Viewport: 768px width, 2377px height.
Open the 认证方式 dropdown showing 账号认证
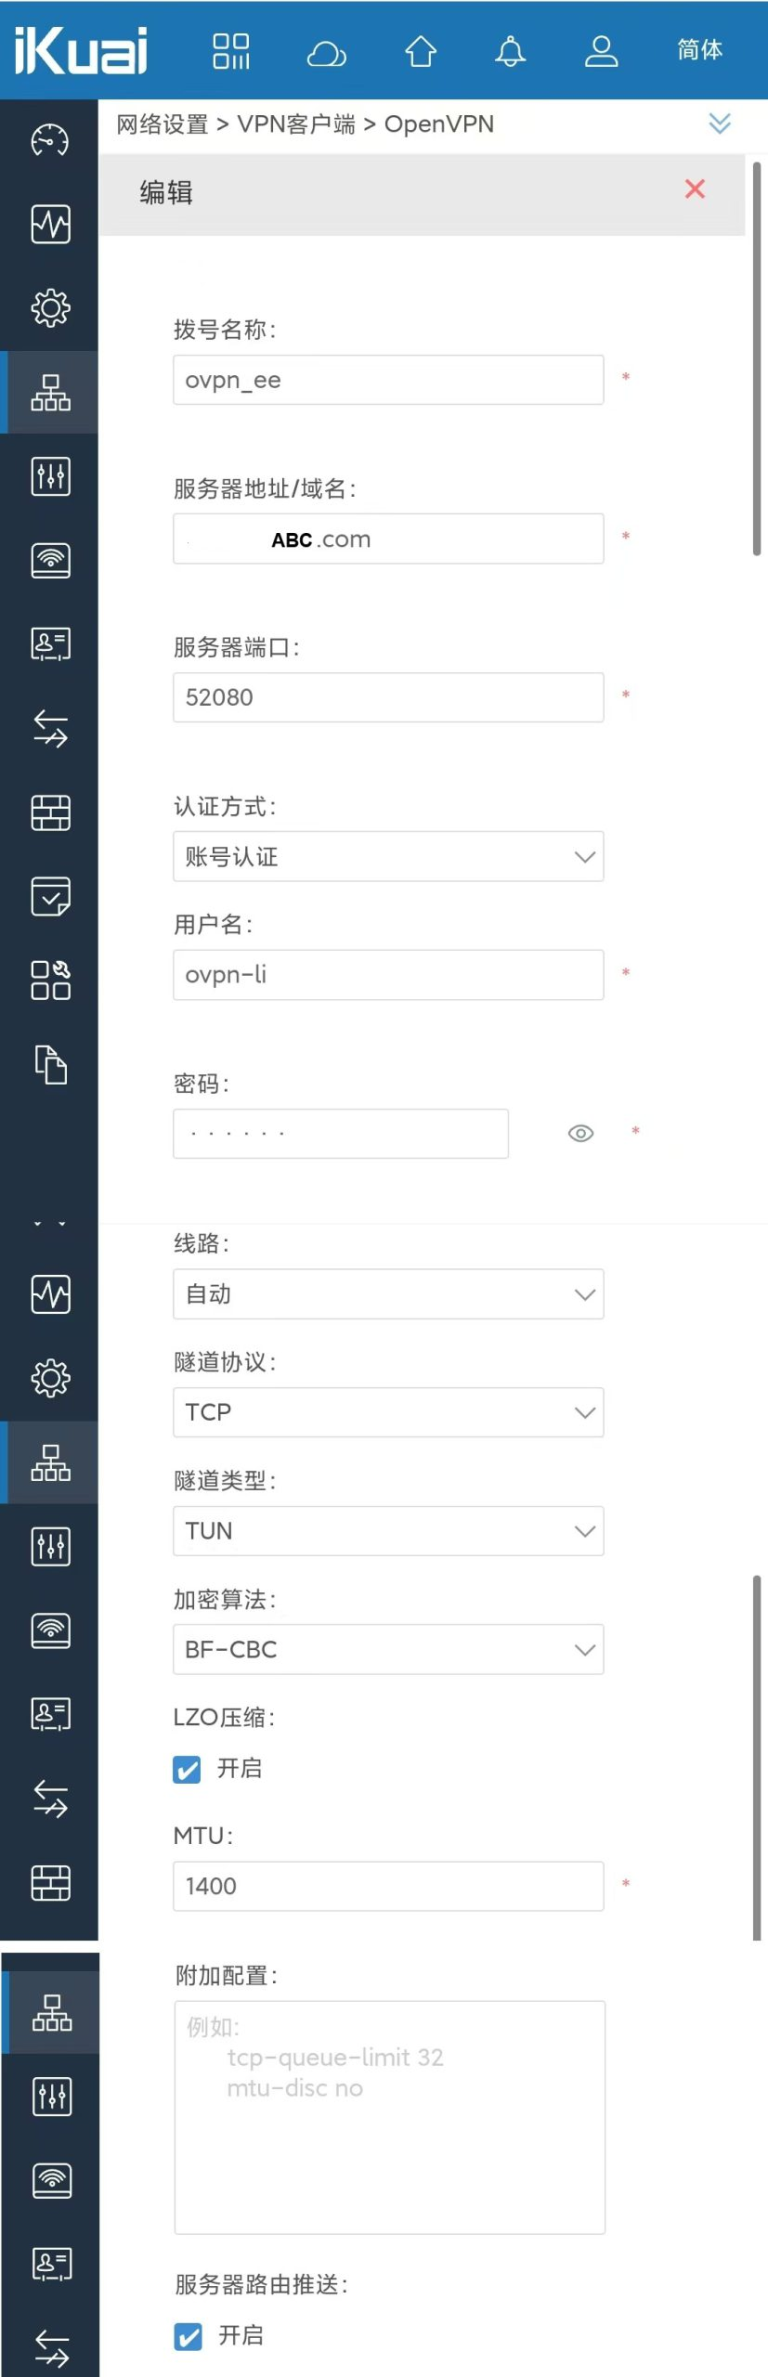(388, 856)
